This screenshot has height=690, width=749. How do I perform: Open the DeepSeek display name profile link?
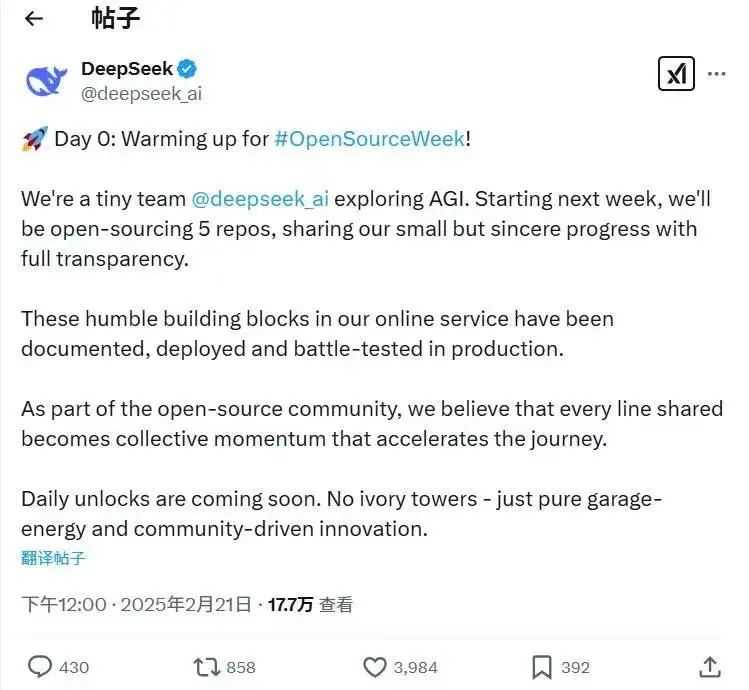click(x=127, y=69)
